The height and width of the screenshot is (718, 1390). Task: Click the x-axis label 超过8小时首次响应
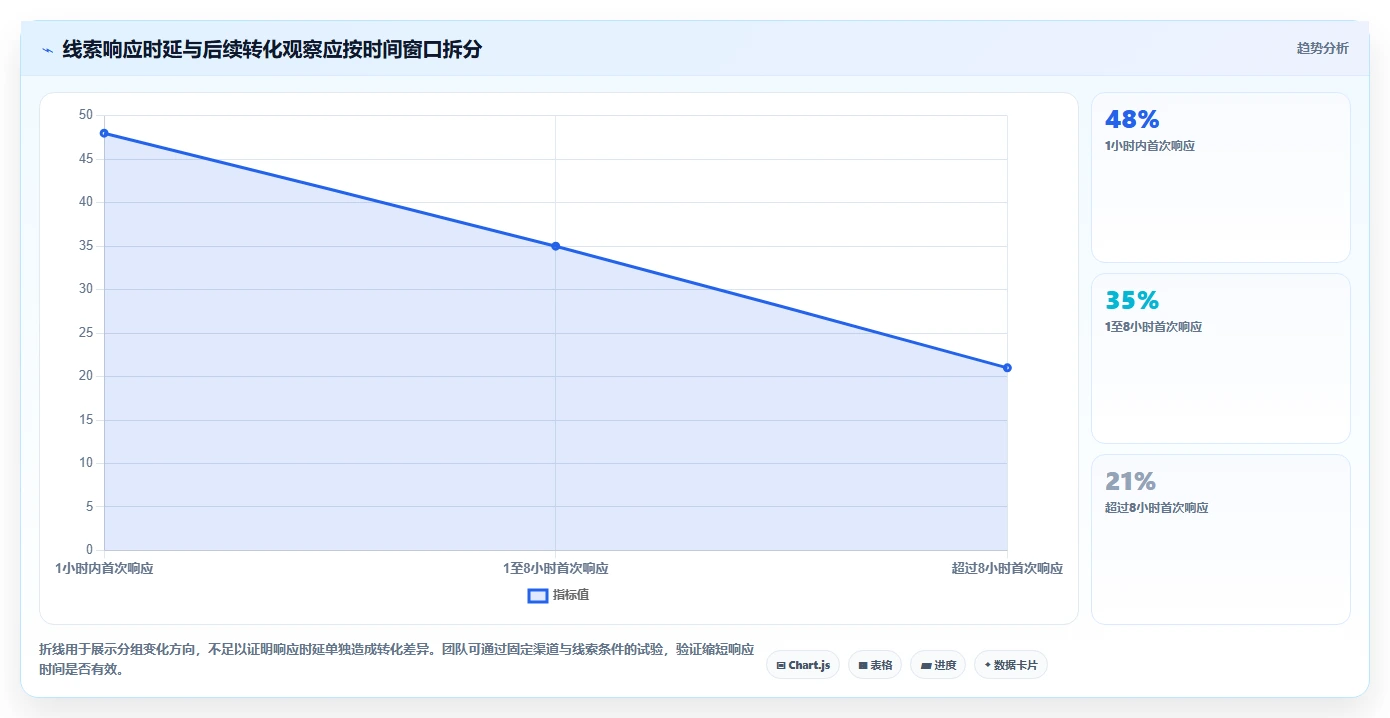[1007, 568]
